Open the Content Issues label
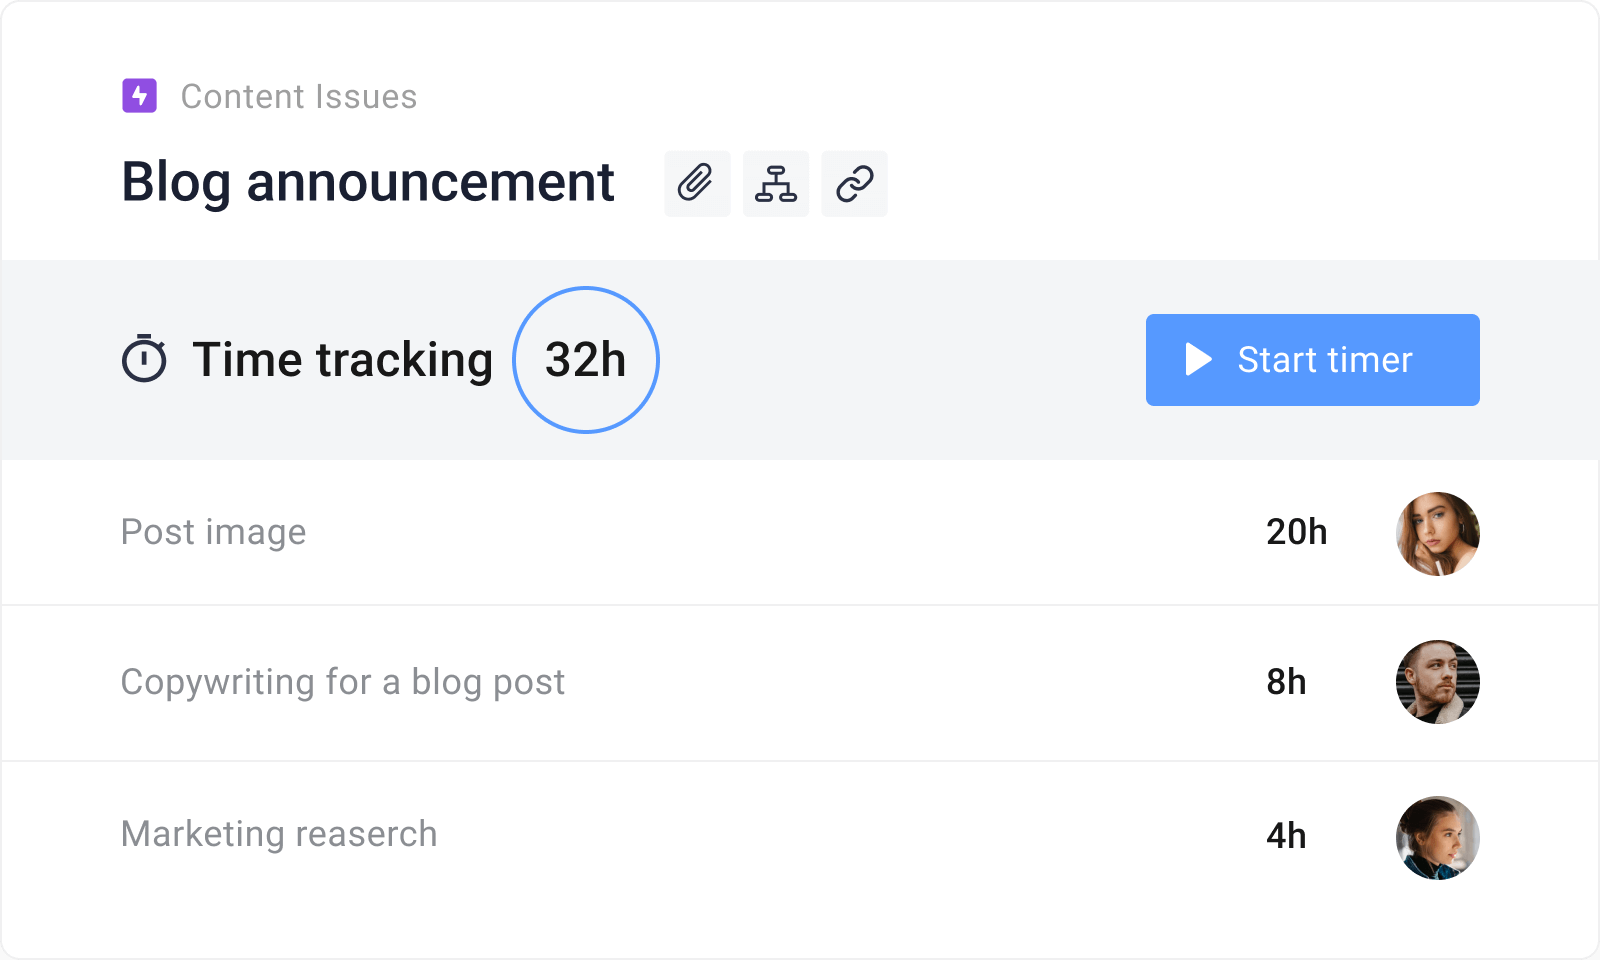The width and height of the screenshot is (1600, 960). click(x=298, y=96)
